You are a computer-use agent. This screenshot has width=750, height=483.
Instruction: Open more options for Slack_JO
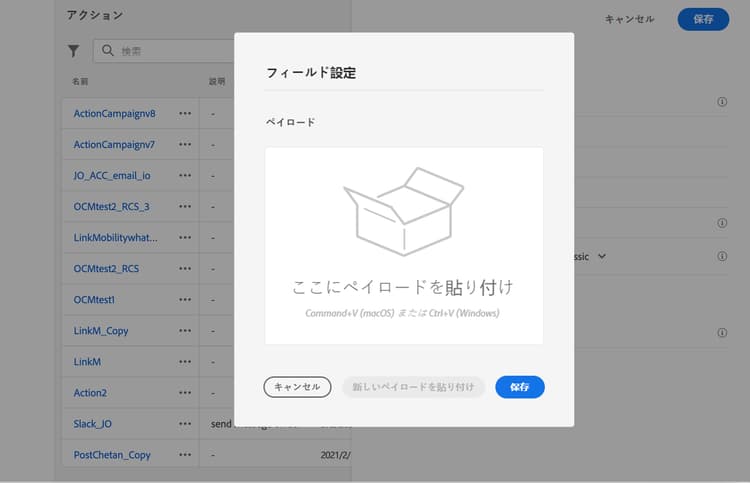coord(185,424)
